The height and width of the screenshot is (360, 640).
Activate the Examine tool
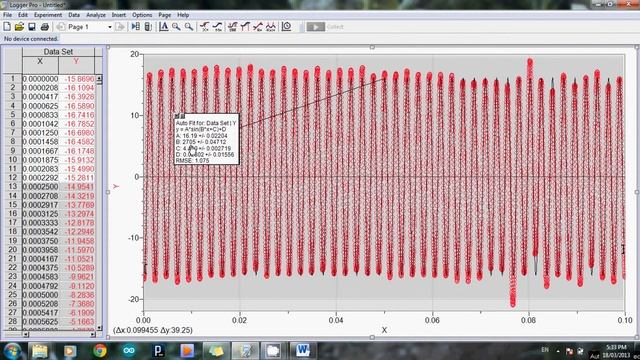(x=205, y=27)
